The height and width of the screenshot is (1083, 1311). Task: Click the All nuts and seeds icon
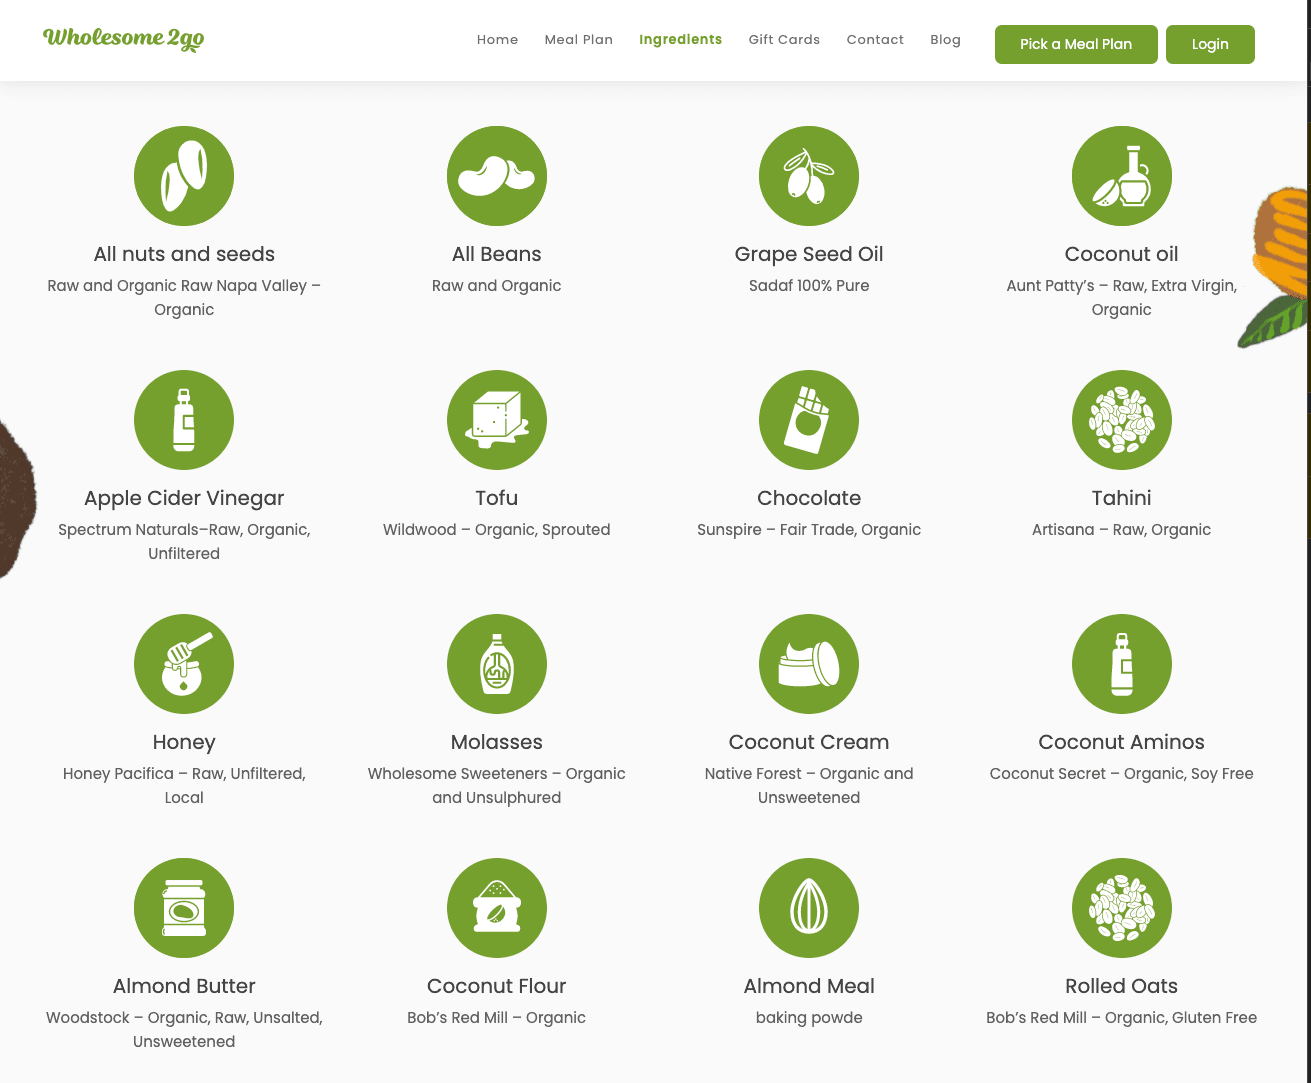[x=184, y=176]
